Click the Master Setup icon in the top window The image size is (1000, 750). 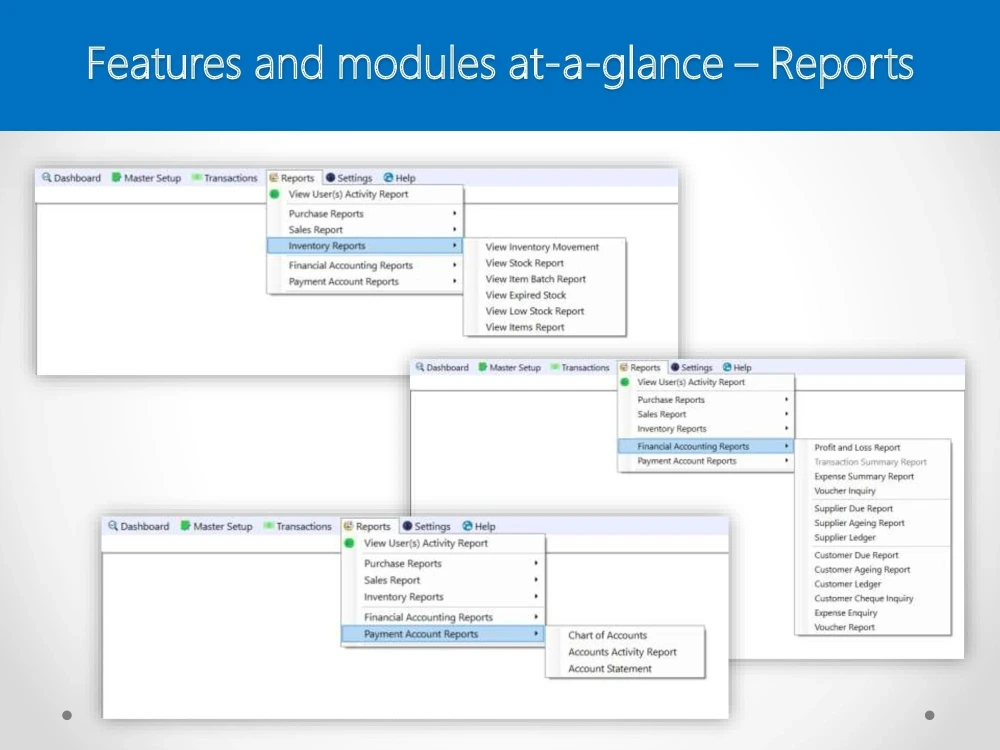tap(116, 177)
